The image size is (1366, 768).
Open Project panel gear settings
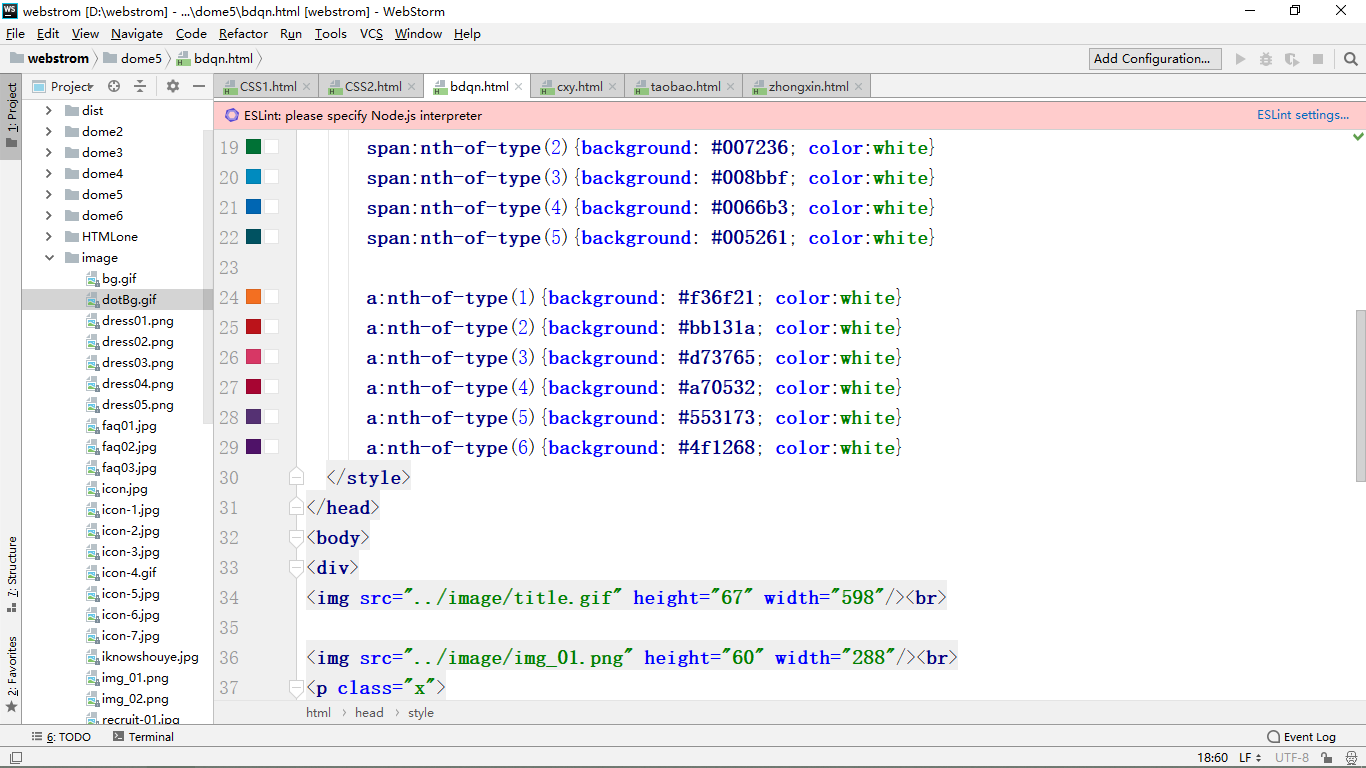(x=173, y=86)
